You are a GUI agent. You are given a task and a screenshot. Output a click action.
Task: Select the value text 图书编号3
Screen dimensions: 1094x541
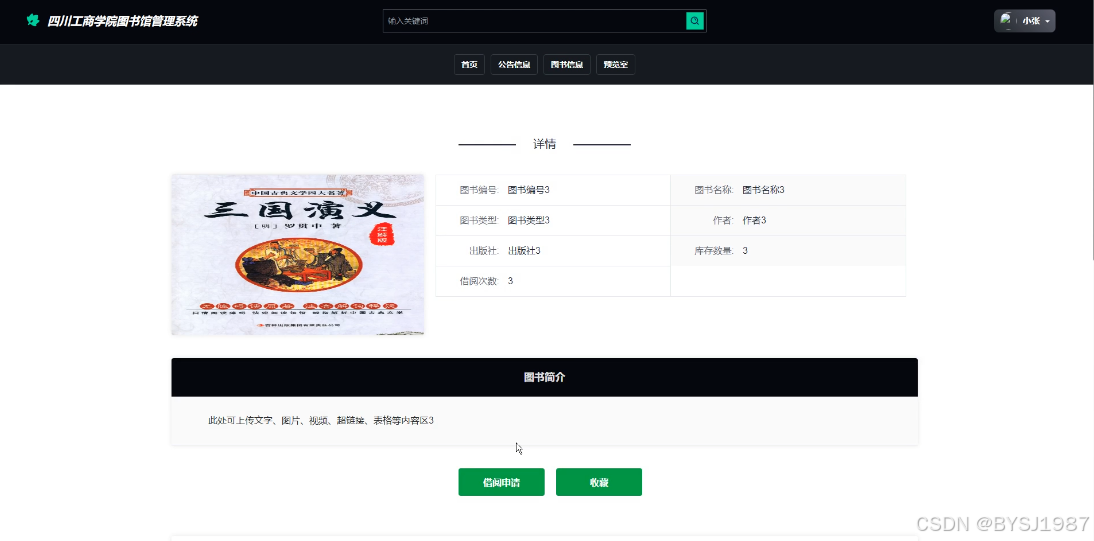click(529, 190)
